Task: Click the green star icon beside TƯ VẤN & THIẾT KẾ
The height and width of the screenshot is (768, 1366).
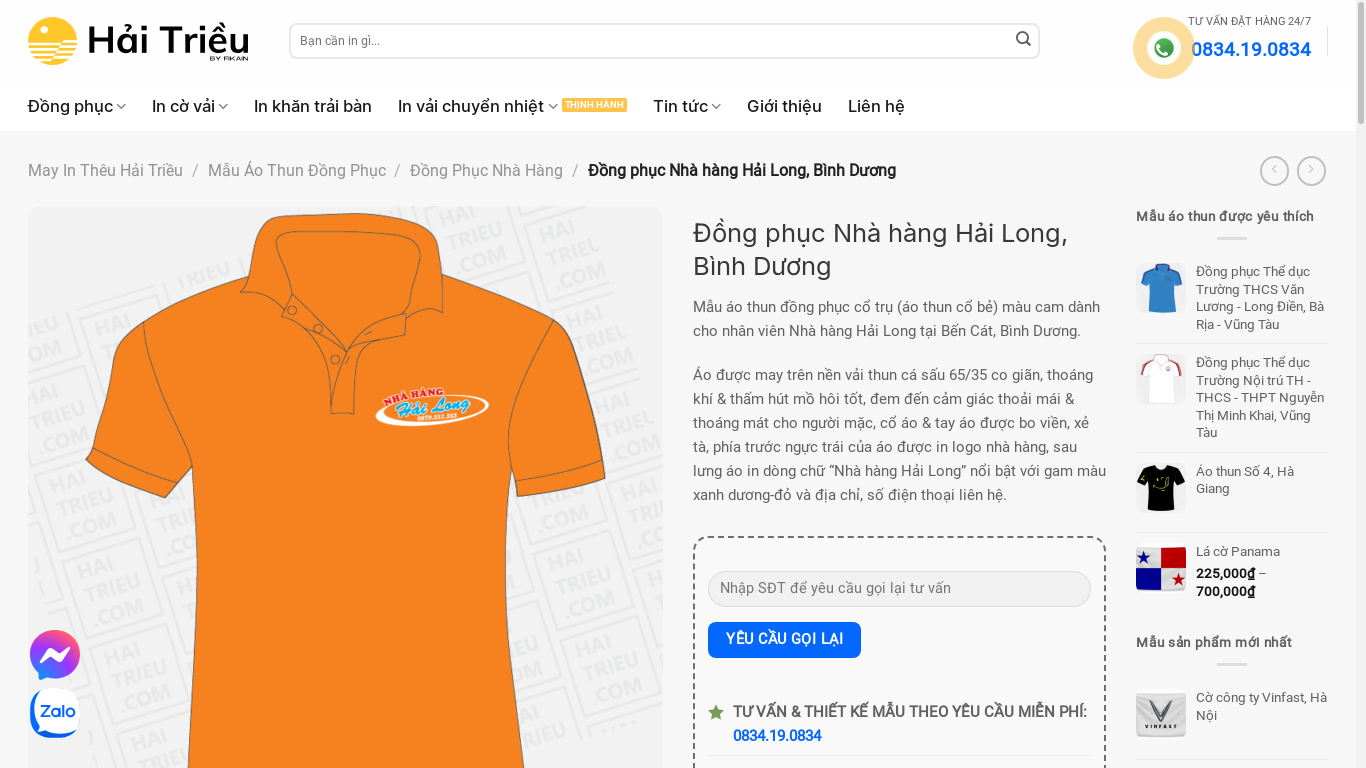Action: point(716,712)
